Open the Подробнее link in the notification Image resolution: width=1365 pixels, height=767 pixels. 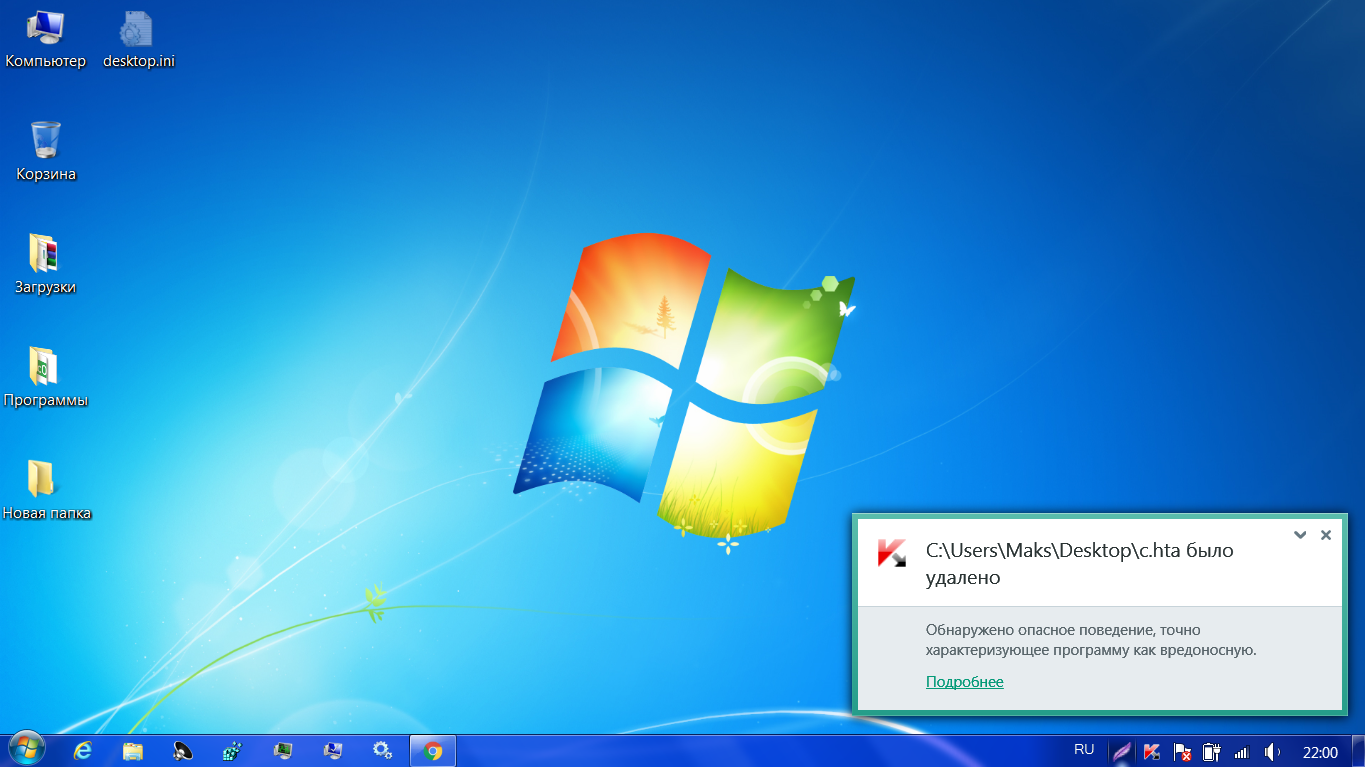point(964,682)
